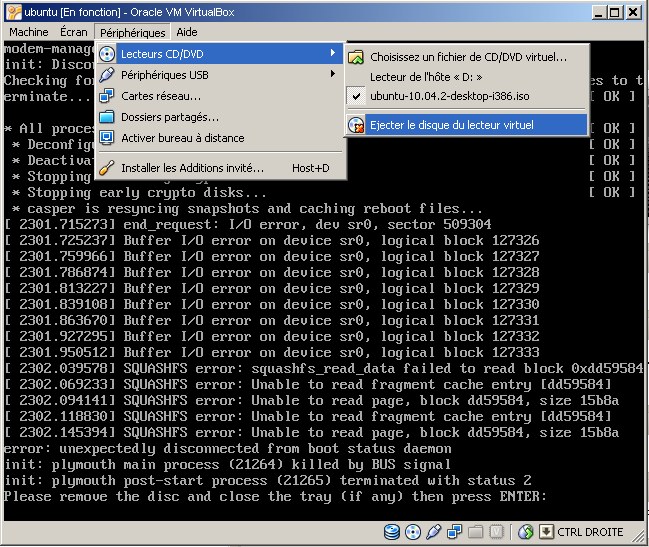The width and height of the screenshot is (649, 547).
Task: Choose a virtual CD/DVD file
Action: 467,57
